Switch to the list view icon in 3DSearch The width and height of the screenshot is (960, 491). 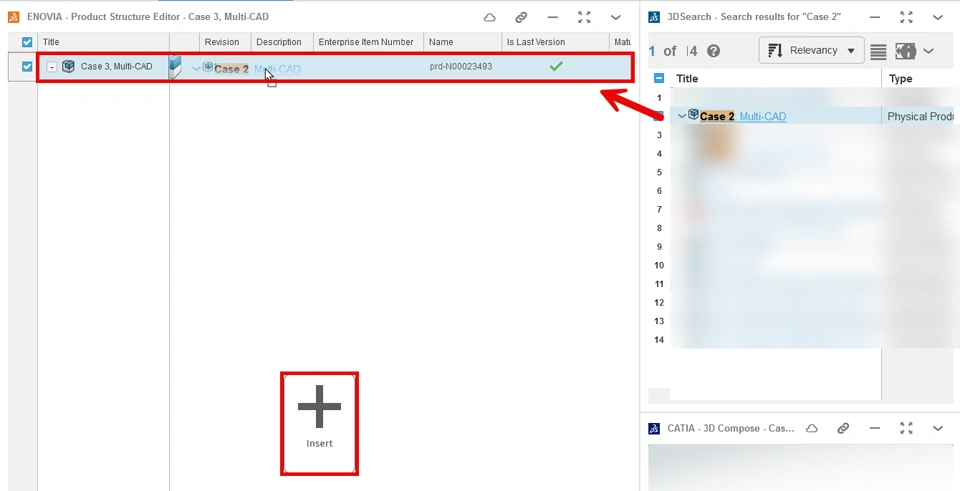(x=878, y=51)
